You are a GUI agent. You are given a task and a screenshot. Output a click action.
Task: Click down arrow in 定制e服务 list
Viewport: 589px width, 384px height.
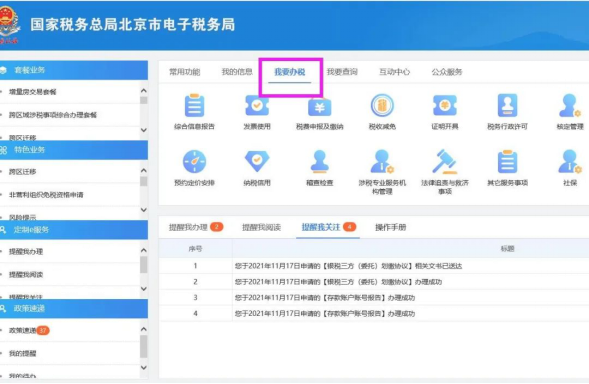(x=143, y=289)
